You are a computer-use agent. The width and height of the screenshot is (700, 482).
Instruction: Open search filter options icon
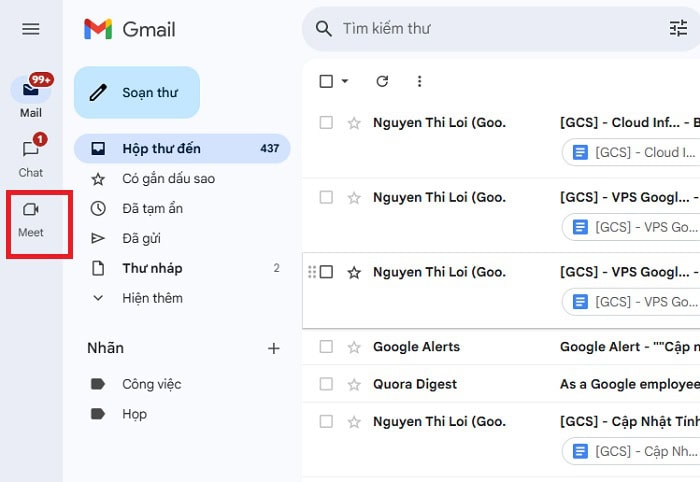point(678,29)
